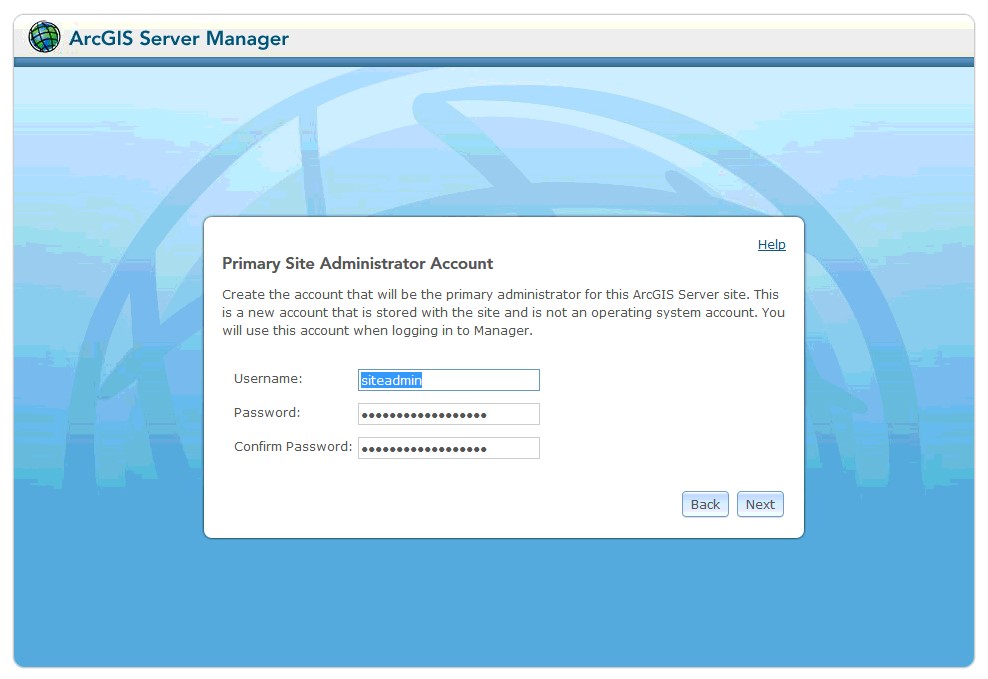Screen dimensions: 988x679
Task: Click the Confirm Password: label
Action: pyautogui.click(x=293, y=447)
